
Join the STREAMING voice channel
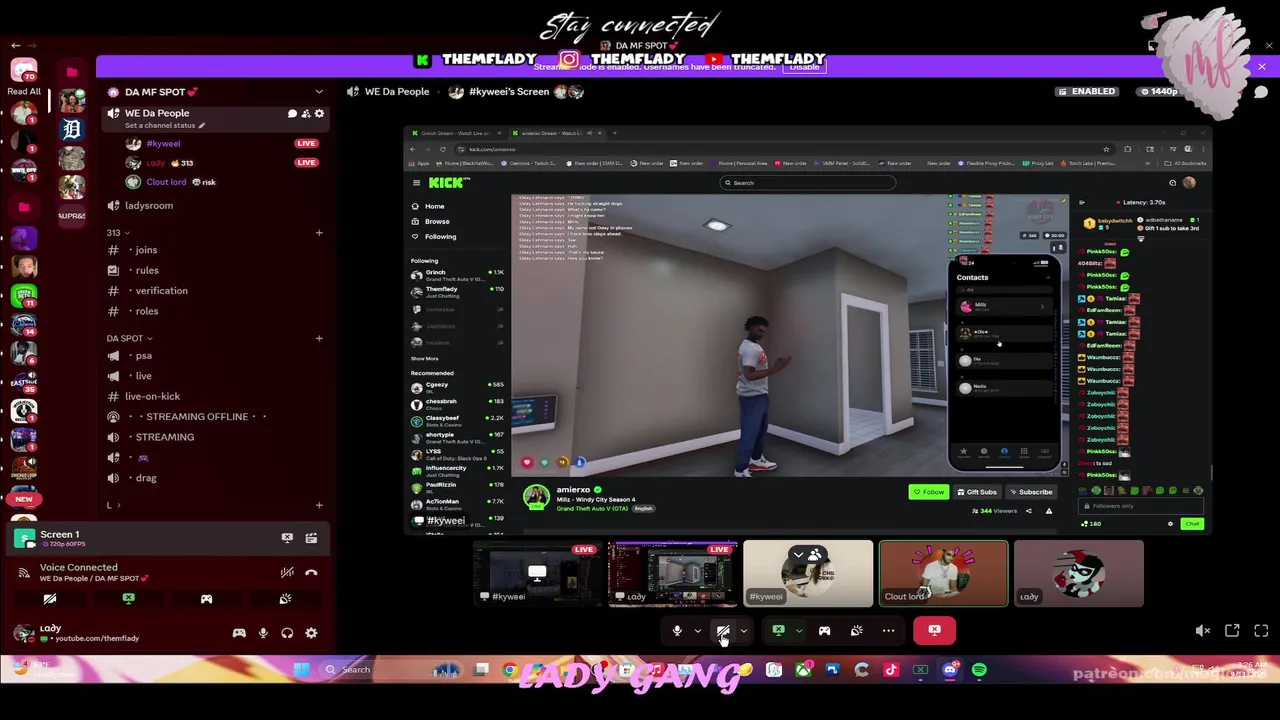(164, 437)
